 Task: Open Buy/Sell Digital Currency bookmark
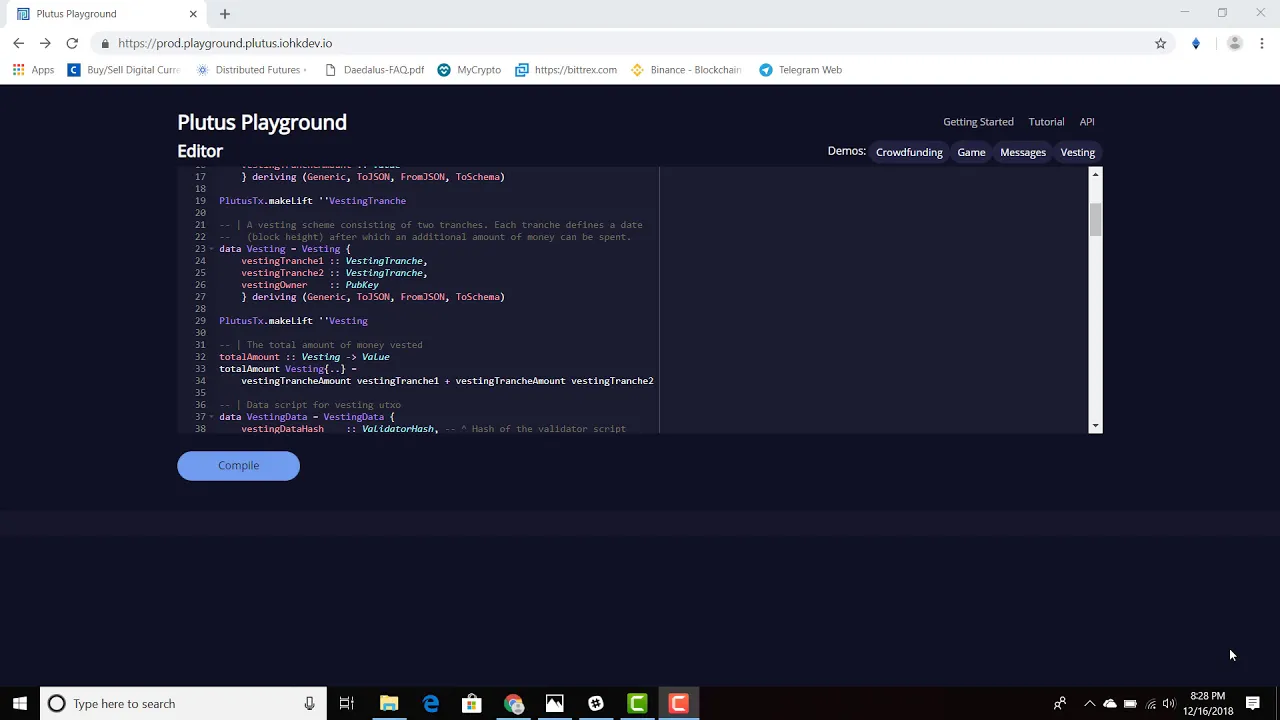123,70
